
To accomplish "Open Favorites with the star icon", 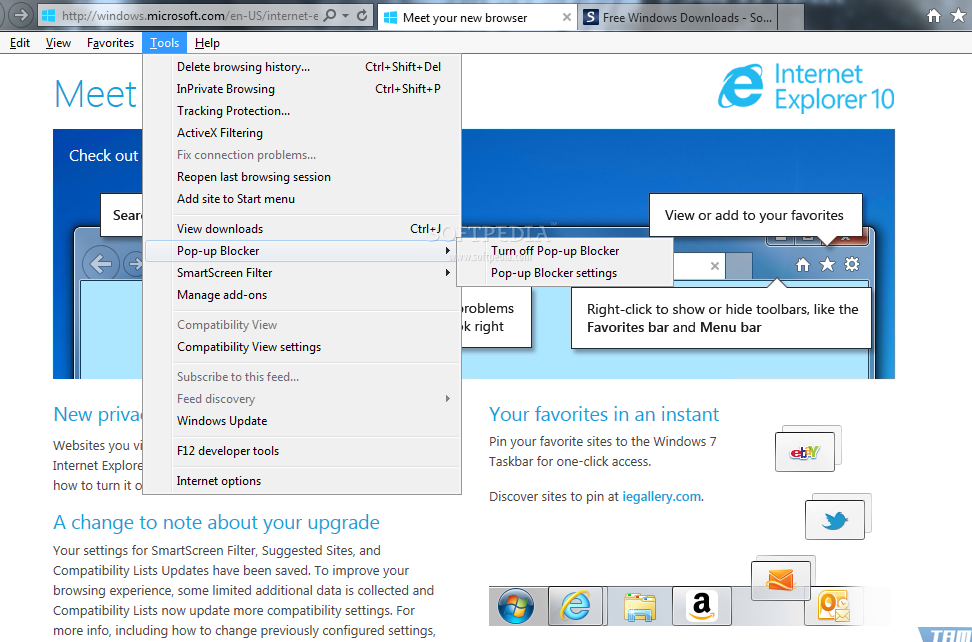I will tap(958, 16).
